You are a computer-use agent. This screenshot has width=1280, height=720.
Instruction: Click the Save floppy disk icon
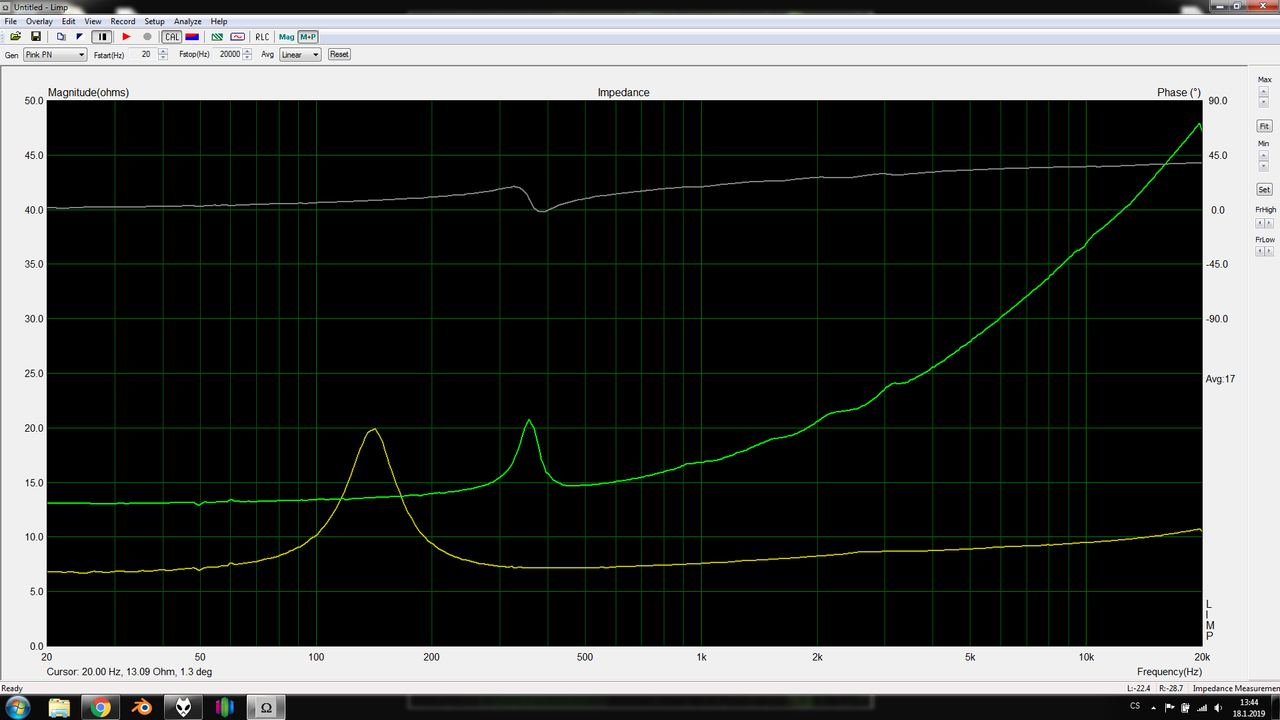36,37
